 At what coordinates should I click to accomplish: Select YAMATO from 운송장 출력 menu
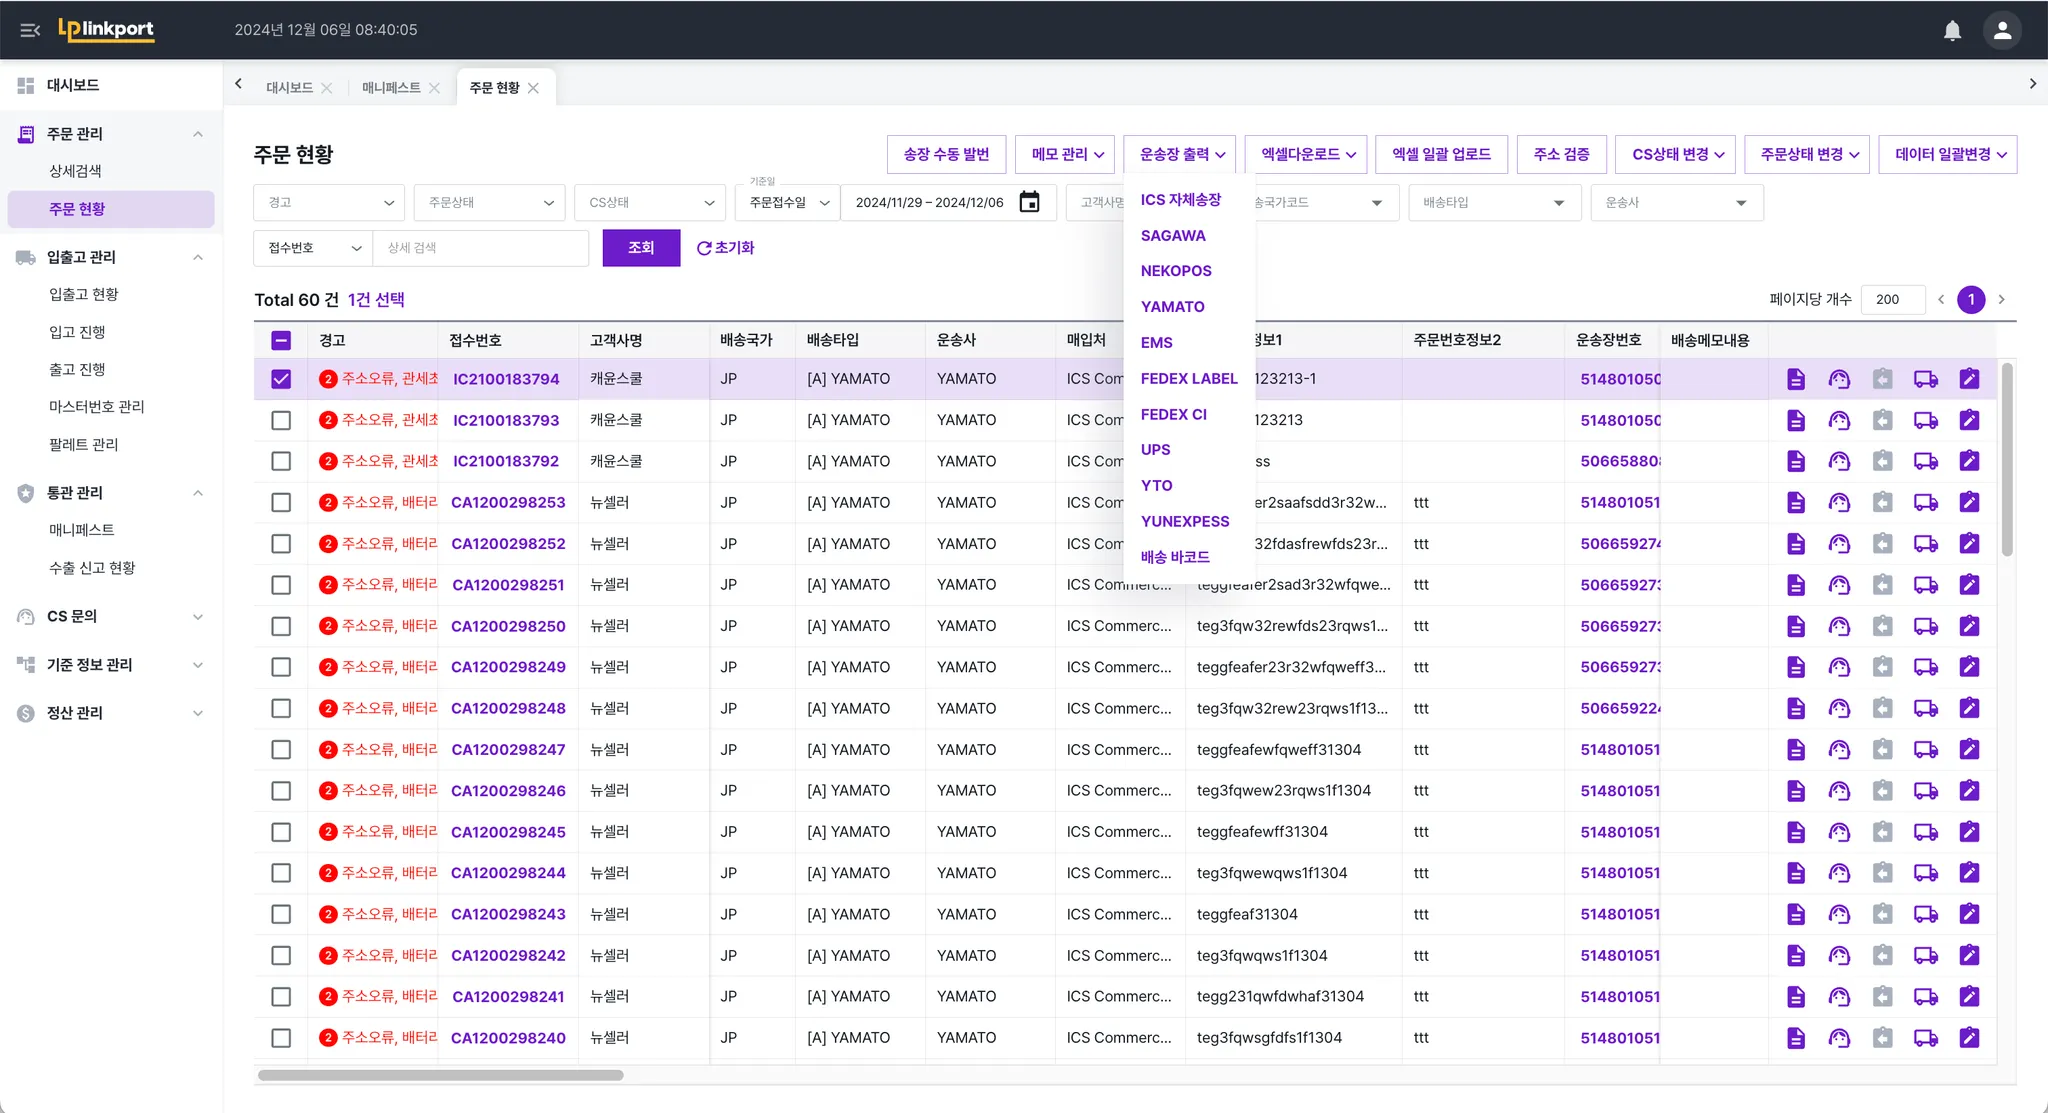(1172, 307)
